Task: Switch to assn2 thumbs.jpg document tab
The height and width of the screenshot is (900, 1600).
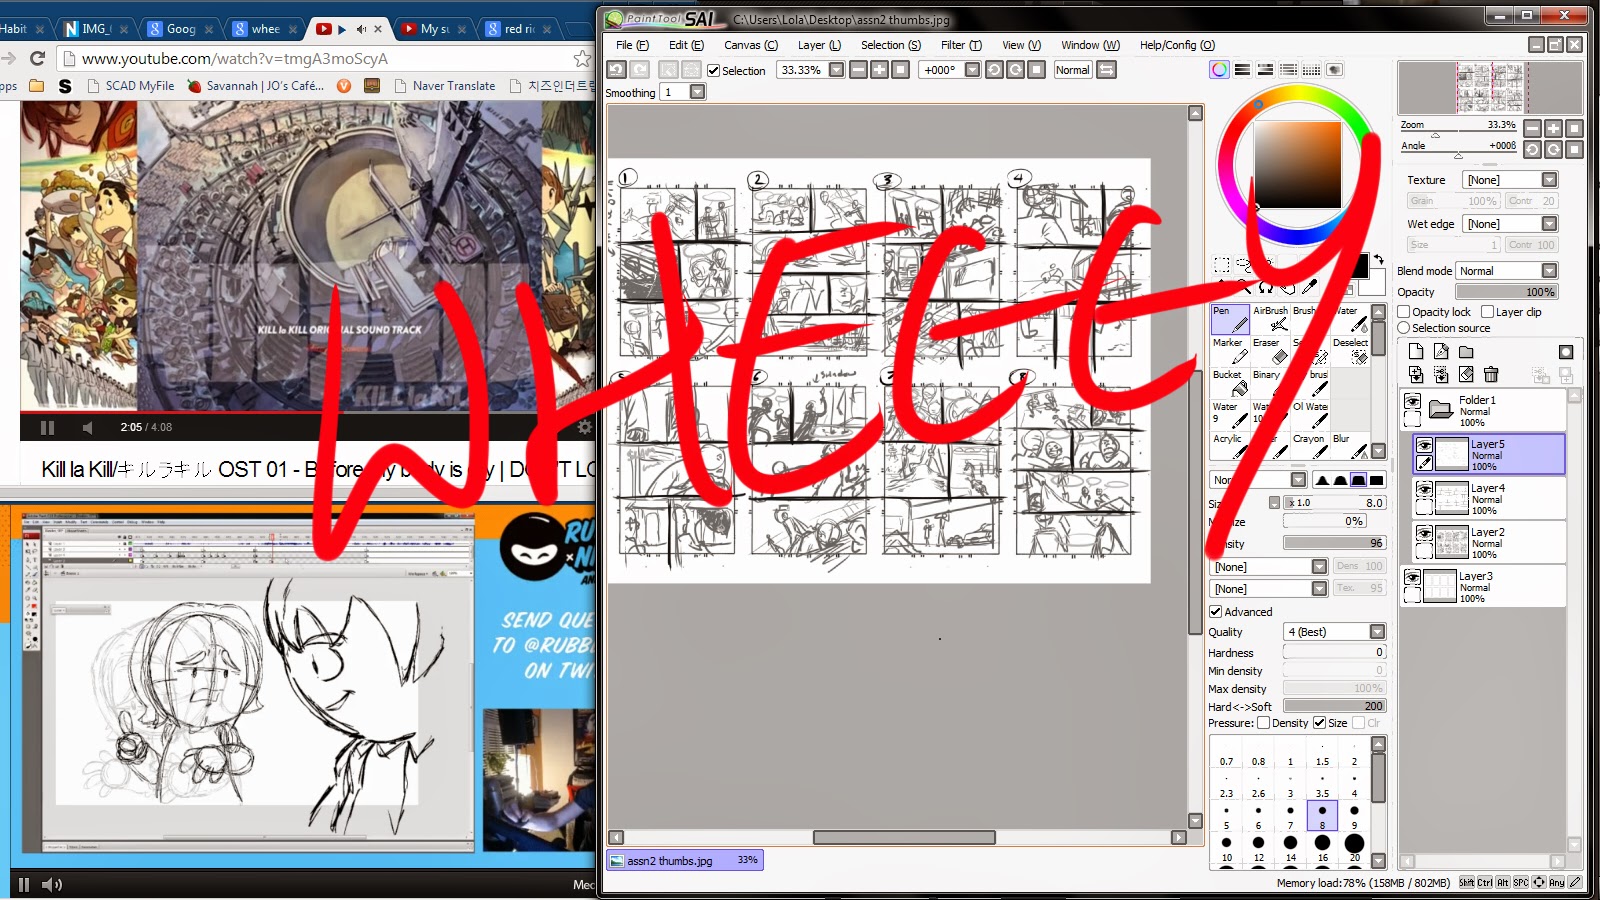Action: point(685,860)
